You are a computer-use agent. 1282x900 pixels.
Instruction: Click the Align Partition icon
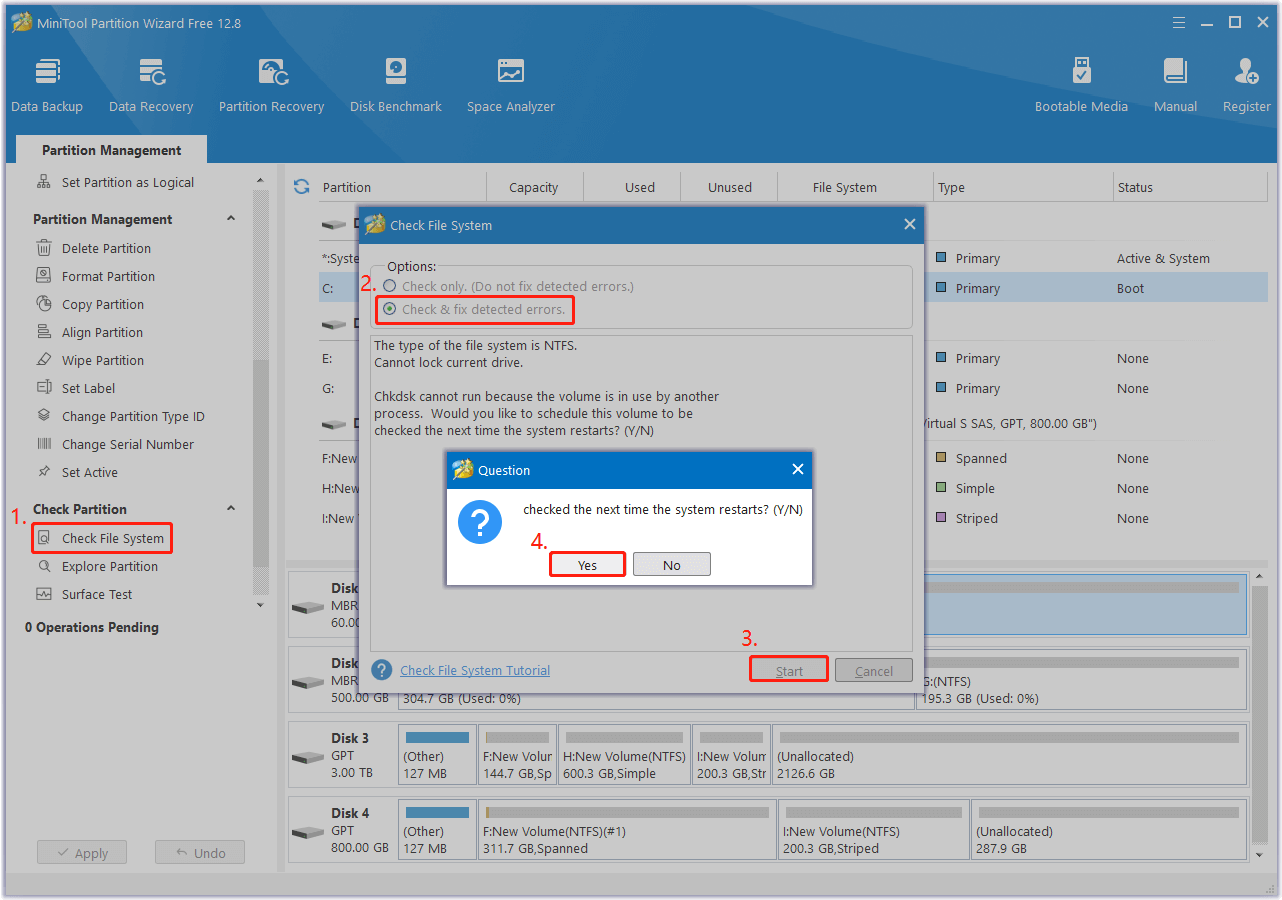tap(44, 332)
